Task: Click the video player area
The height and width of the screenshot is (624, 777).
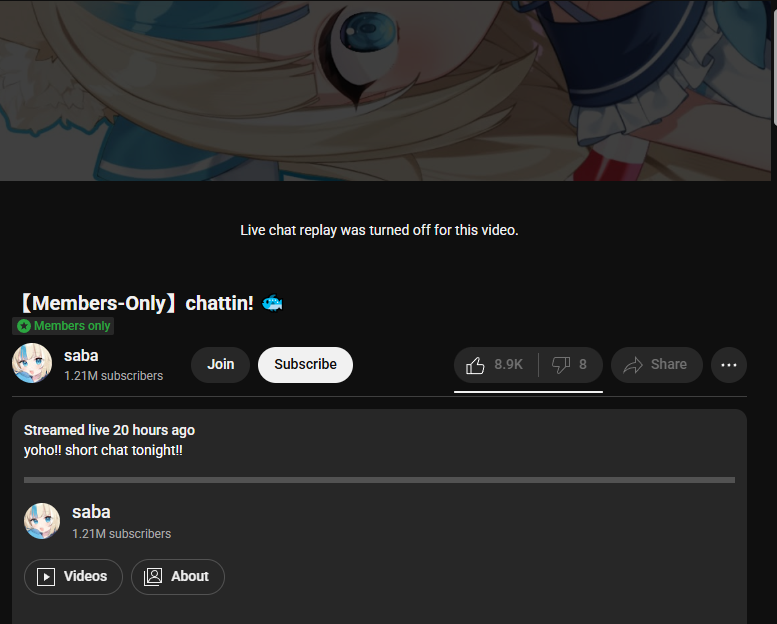Action: (386, 90)
